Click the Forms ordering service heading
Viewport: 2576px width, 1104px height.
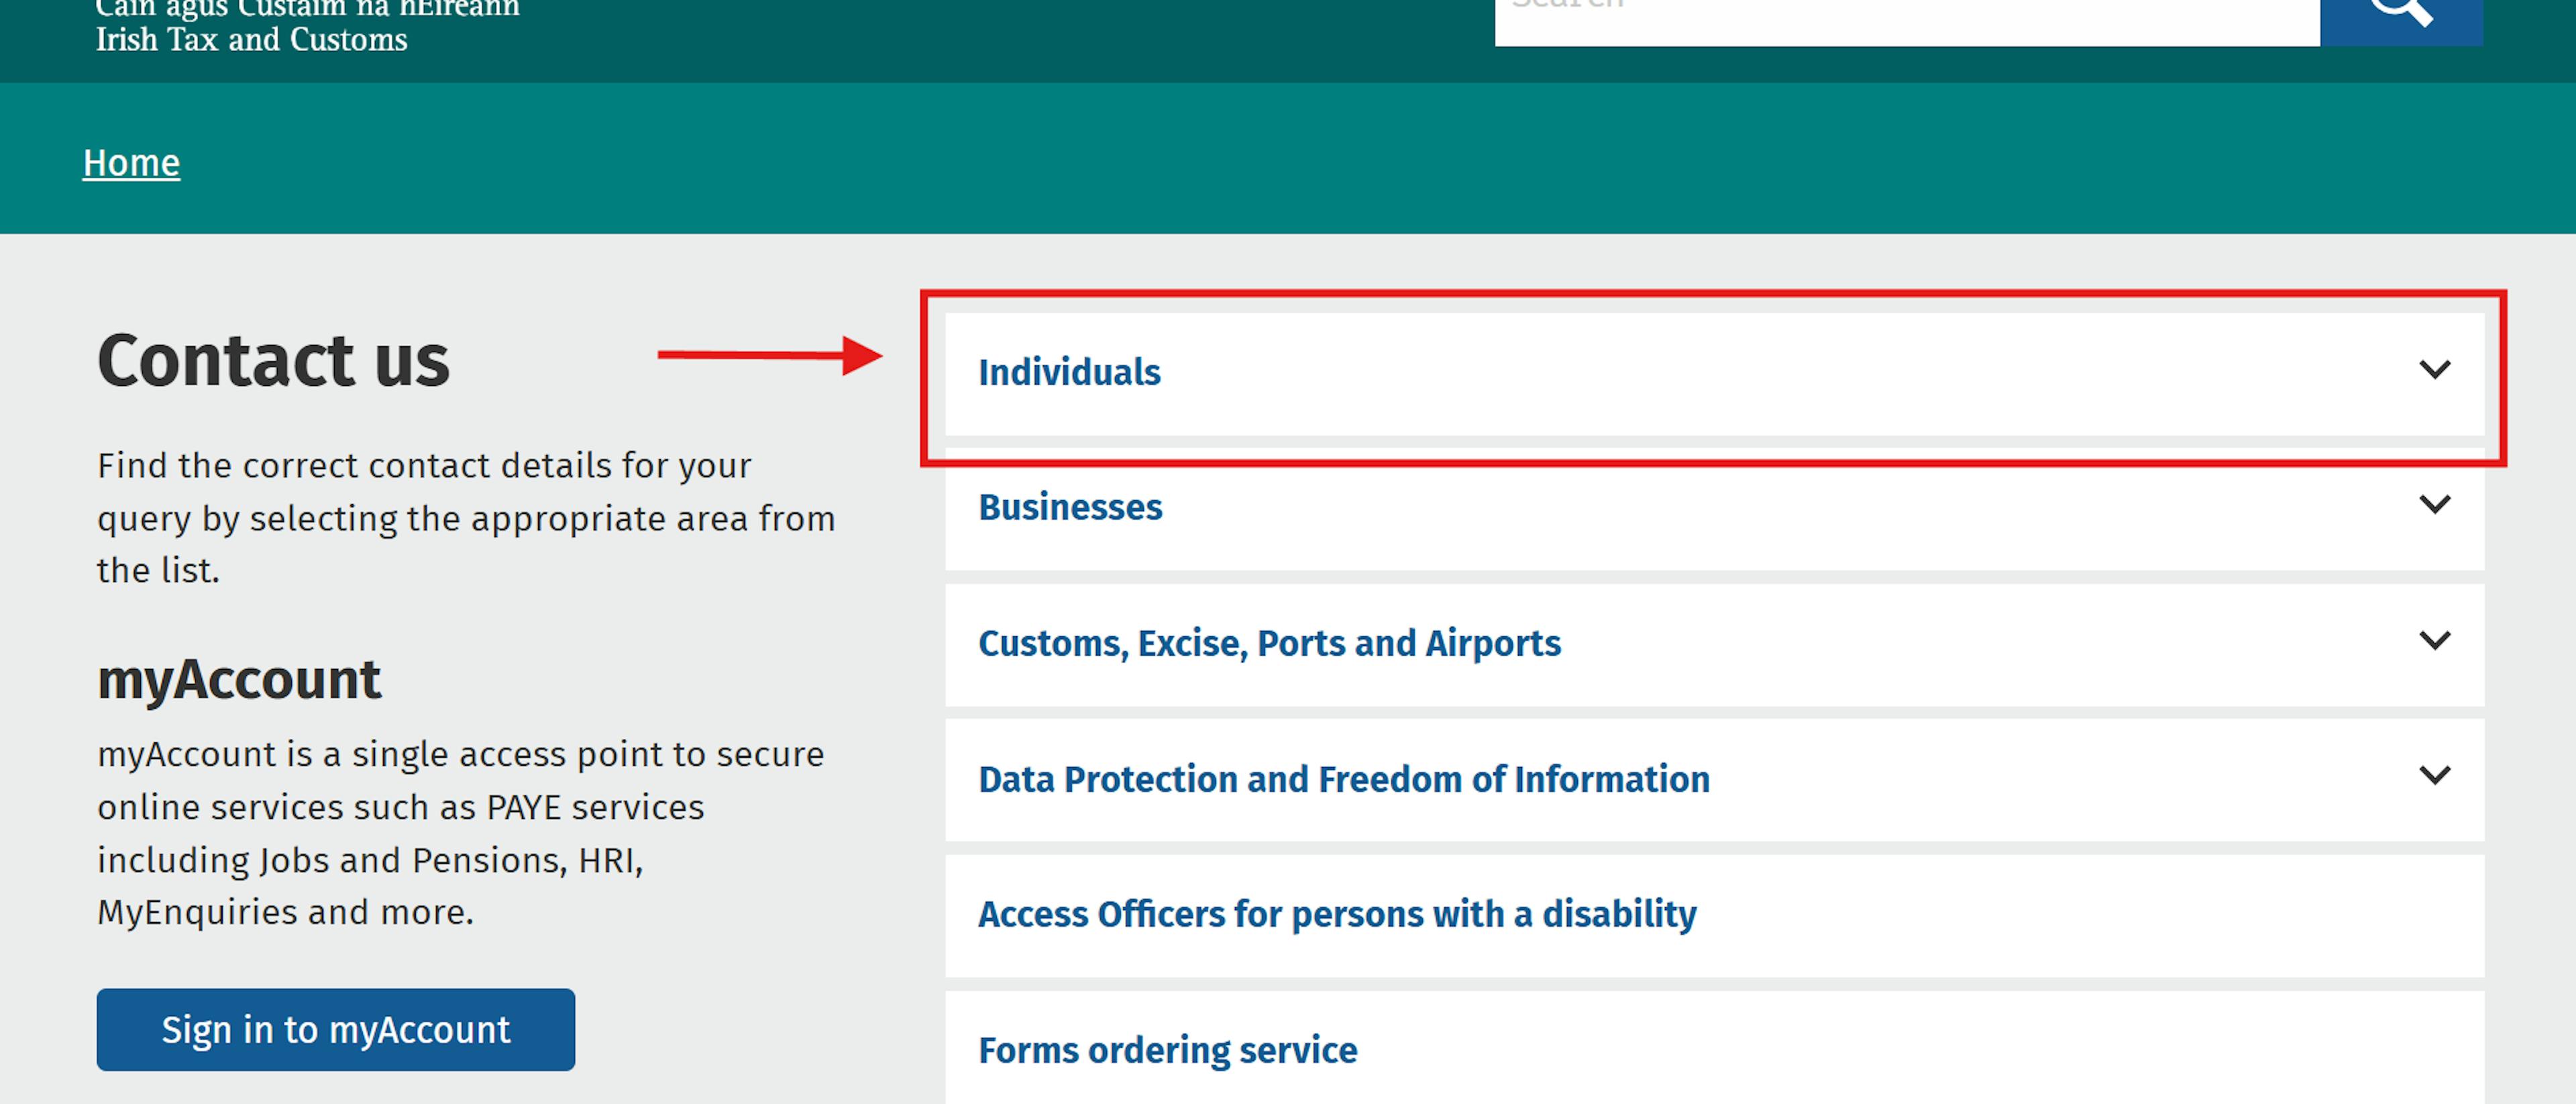coord(1168,1049)
